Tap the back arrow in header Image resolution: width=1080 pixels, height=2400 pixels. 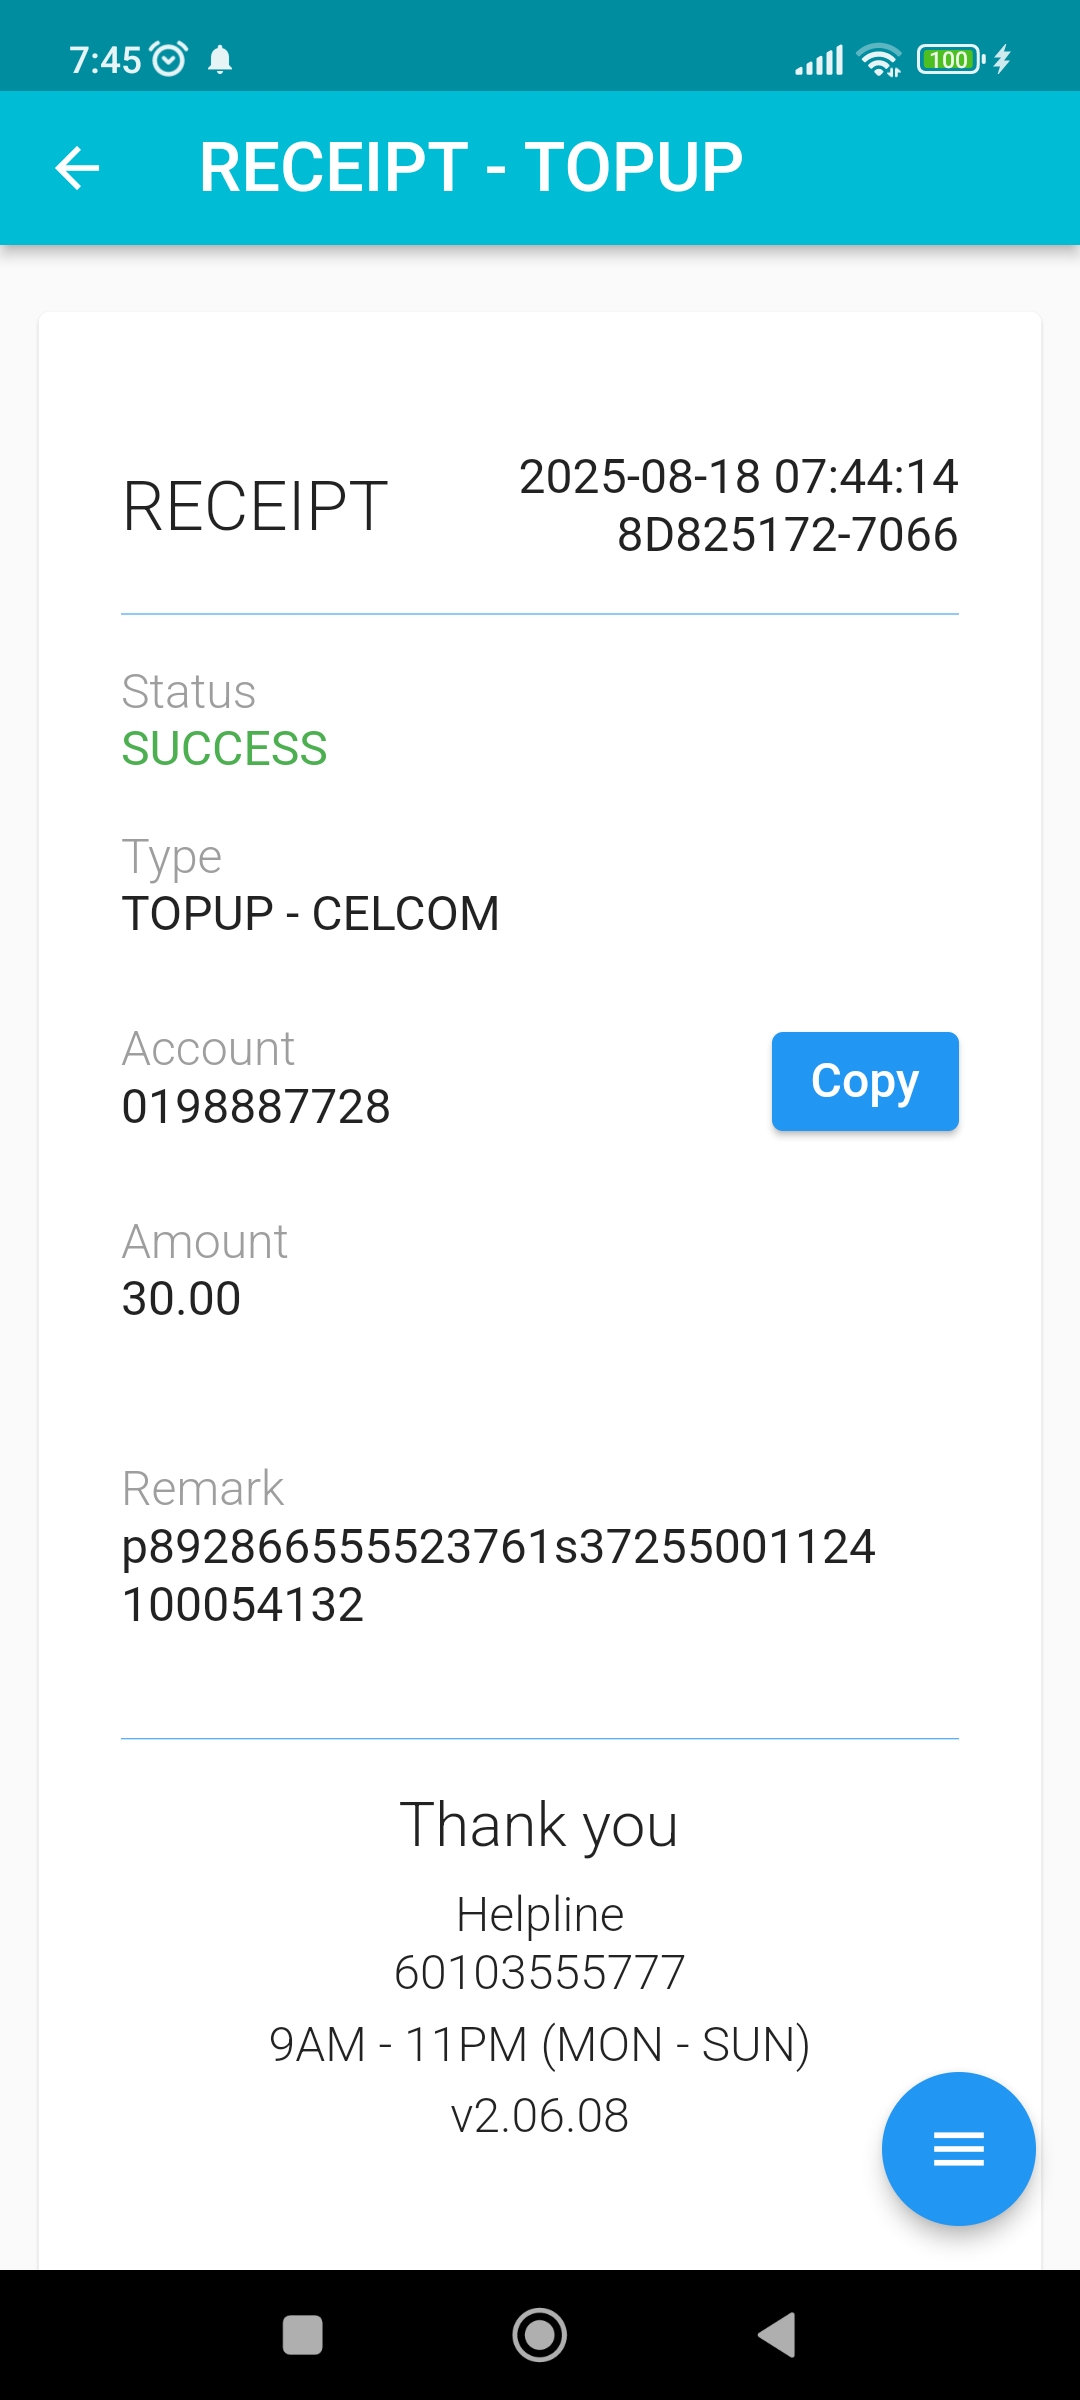point(77,167)
